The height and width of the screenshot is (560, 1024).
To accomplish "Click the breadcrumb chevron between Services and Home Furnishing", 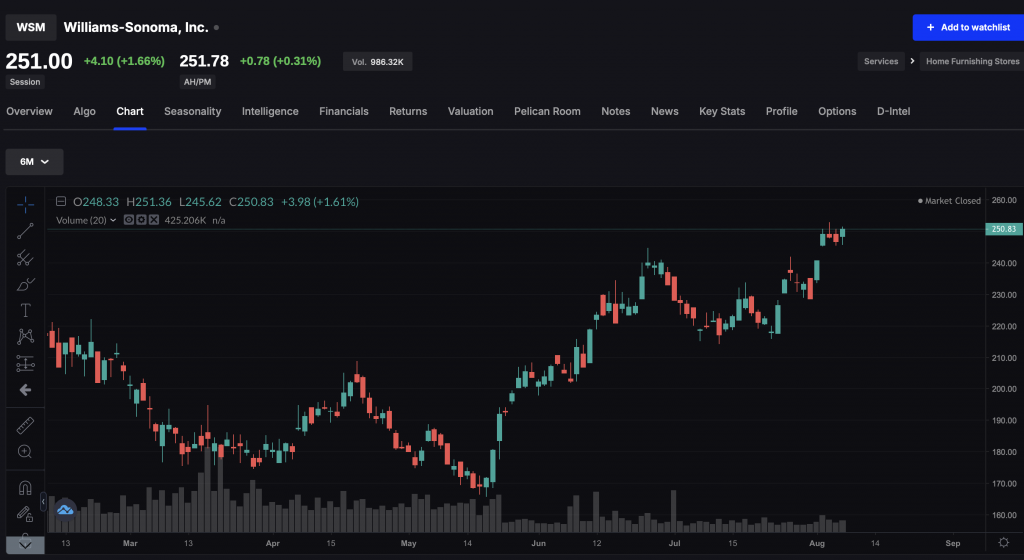I will [912, 61].
